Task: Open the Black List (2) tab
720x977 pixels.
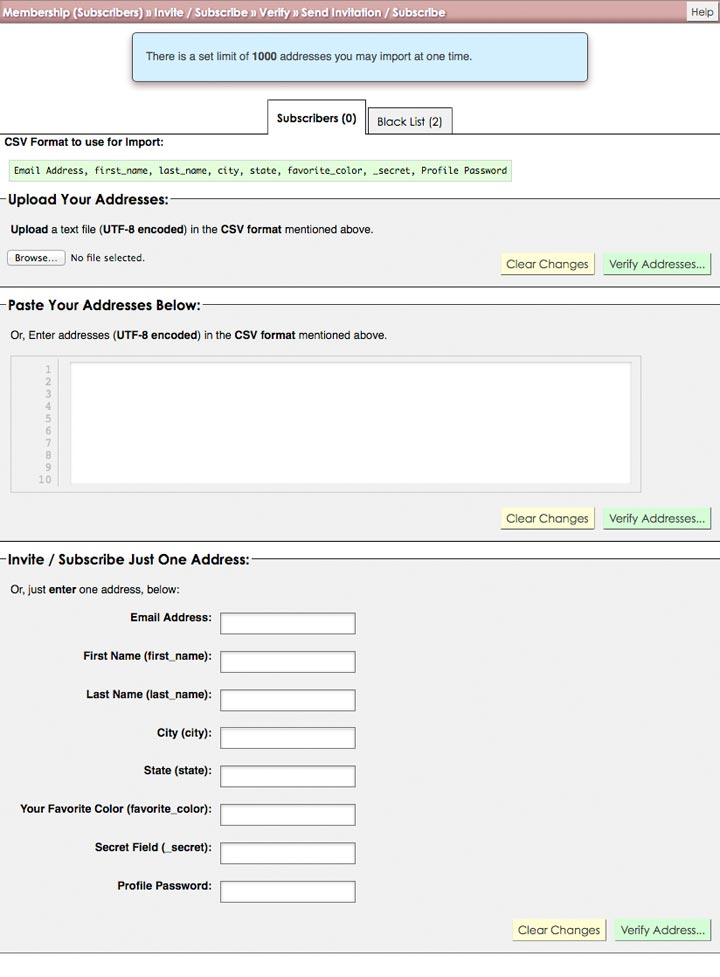Action: pyautogui.click(x=409, y=122)
